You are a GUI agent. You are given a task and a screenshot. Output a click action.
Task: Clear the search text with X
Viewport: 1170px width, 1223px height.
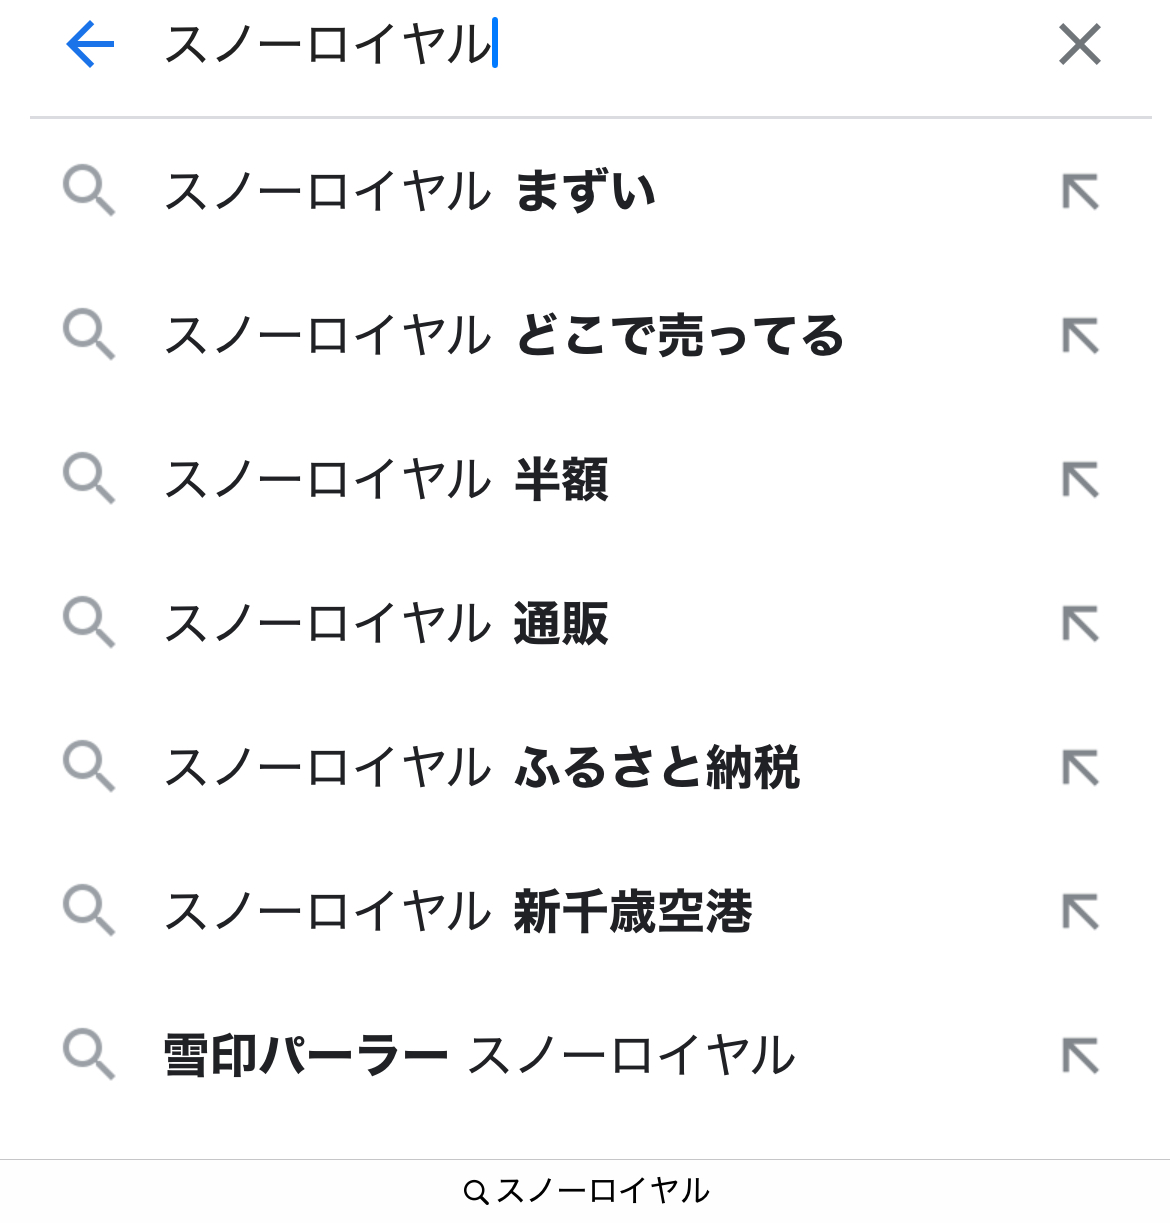click(1079, 45)
